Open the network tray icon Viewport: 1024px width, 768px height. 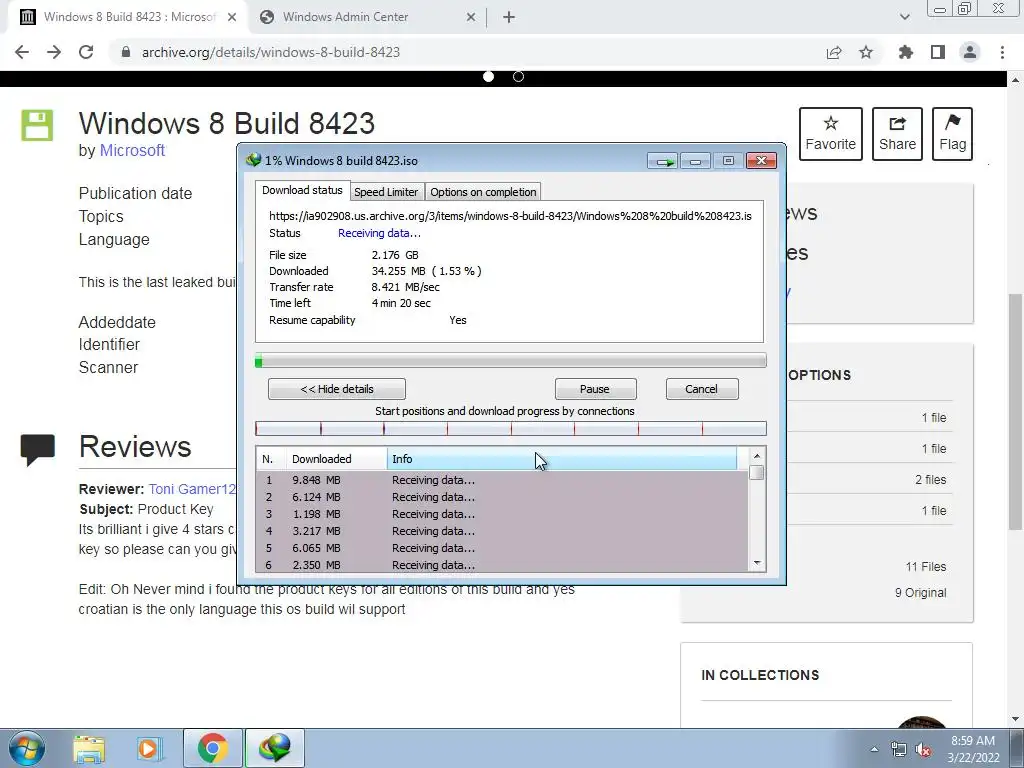pyautogui.click(x=899, y=750)
